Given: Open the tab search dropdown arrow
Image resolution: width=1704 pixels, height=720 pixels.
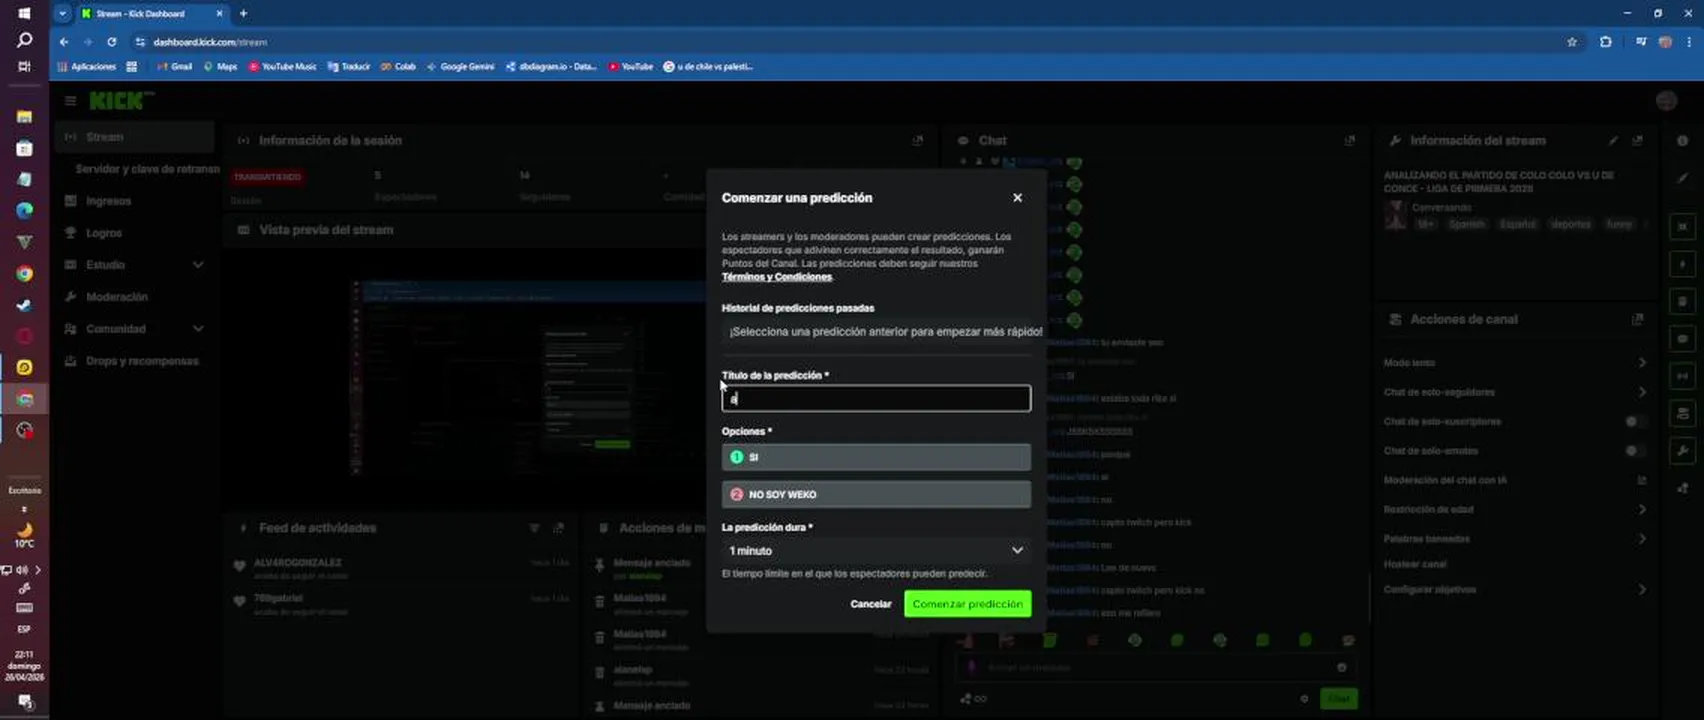Looking at the screenshot, I should (x=62, y=14).
